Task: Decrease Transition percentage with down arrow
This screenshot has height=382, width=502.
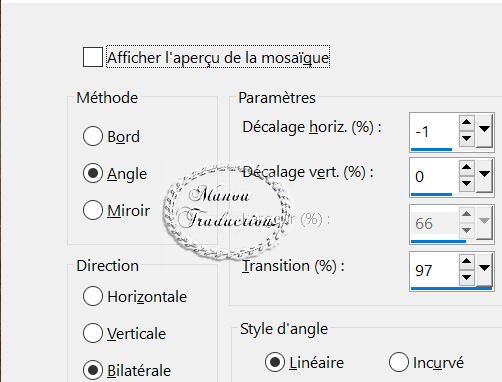Action: click(x=466, y=278)
